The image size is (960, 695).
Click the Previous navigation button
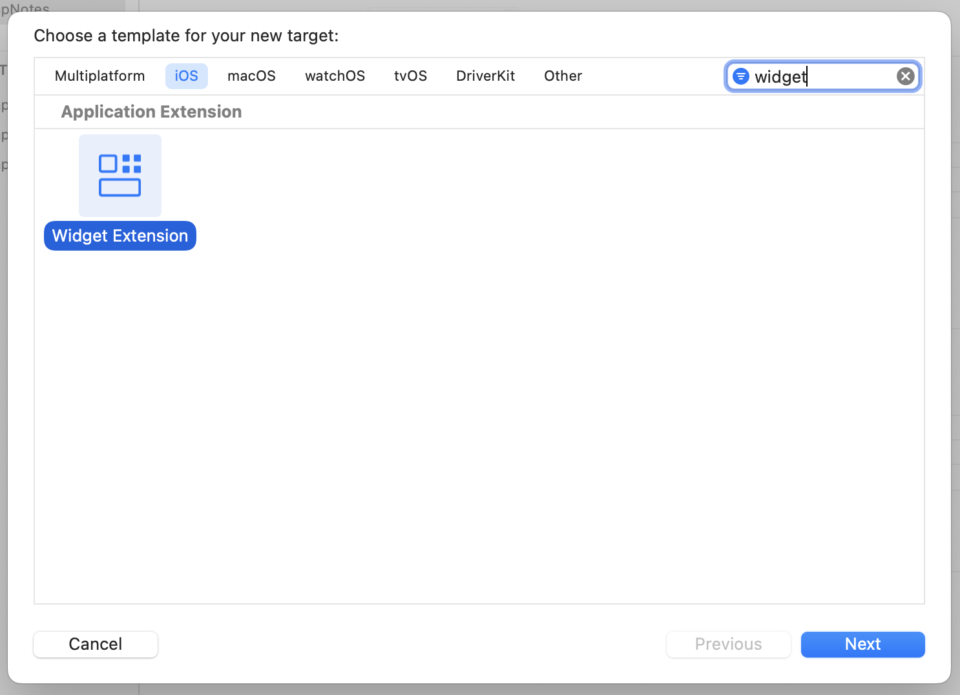(728, 644)
